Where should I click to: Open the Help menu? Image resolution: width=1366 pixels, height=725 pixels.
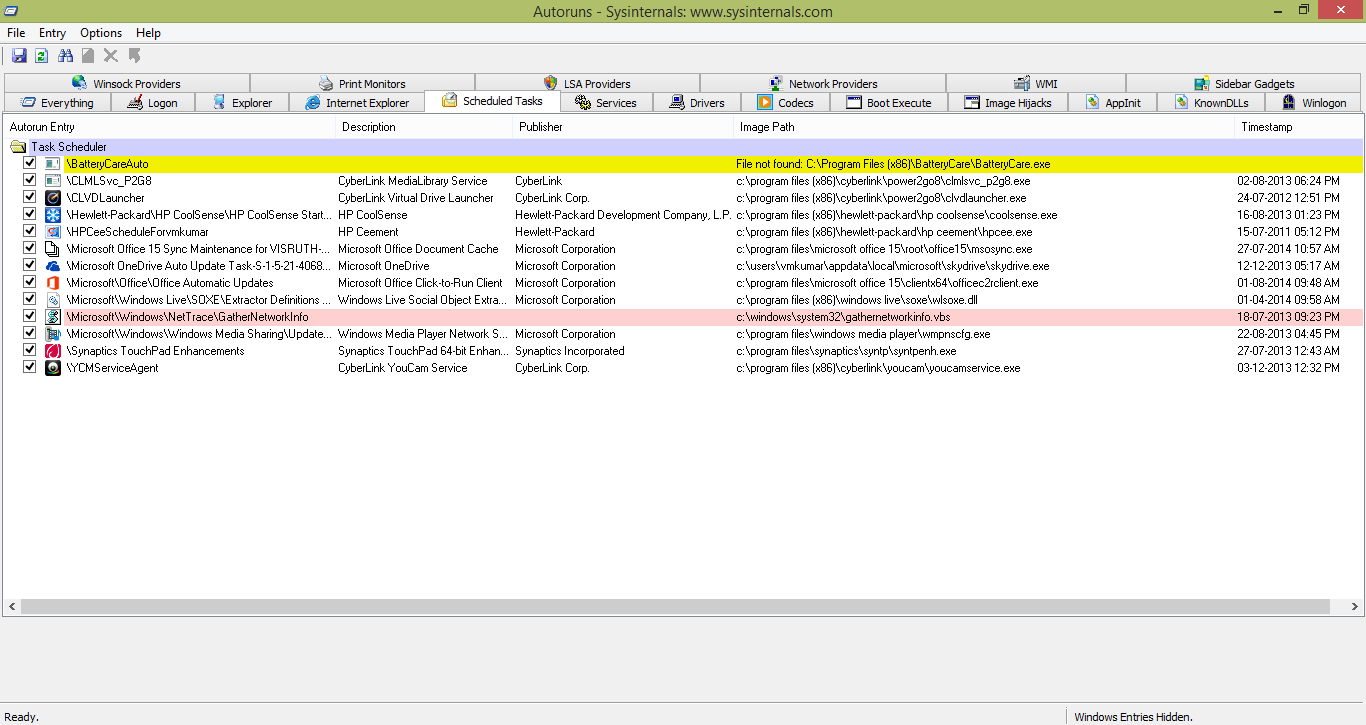point(148,33)
